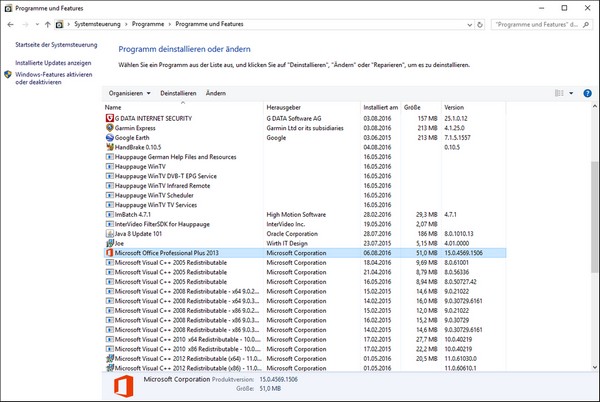Click the refresh icon next to address bar
The width and height of the screenshot is (600, 402).
click(x=480, y=24)
